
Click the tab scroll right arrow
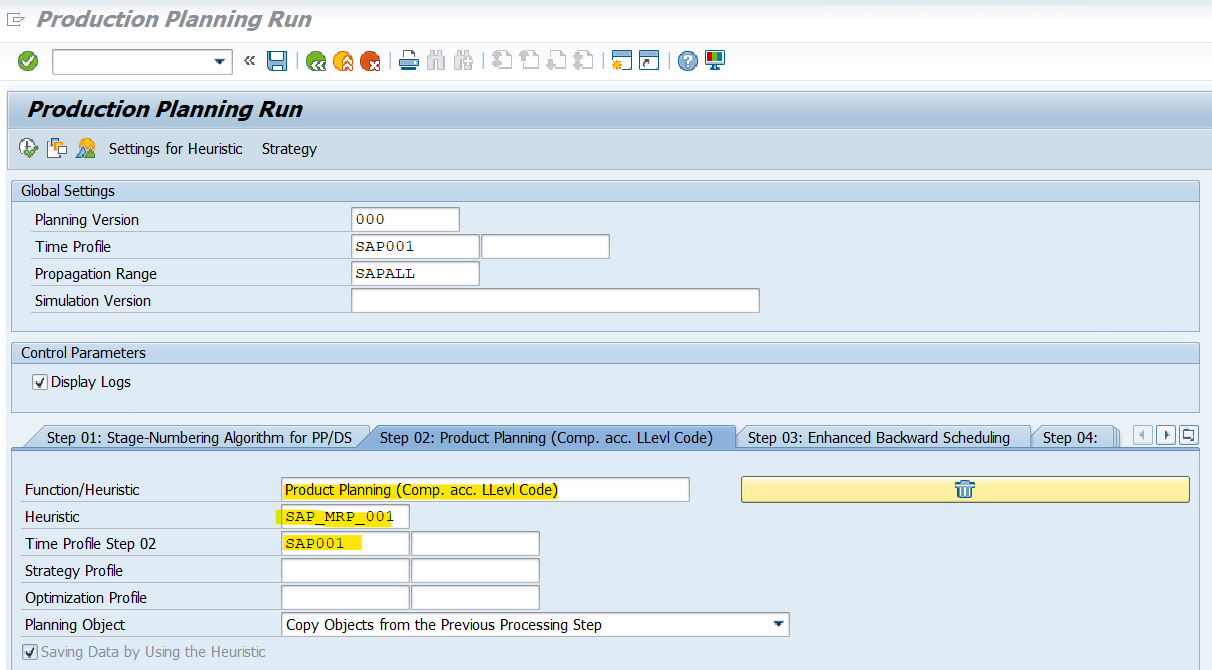pos(1165,435)
